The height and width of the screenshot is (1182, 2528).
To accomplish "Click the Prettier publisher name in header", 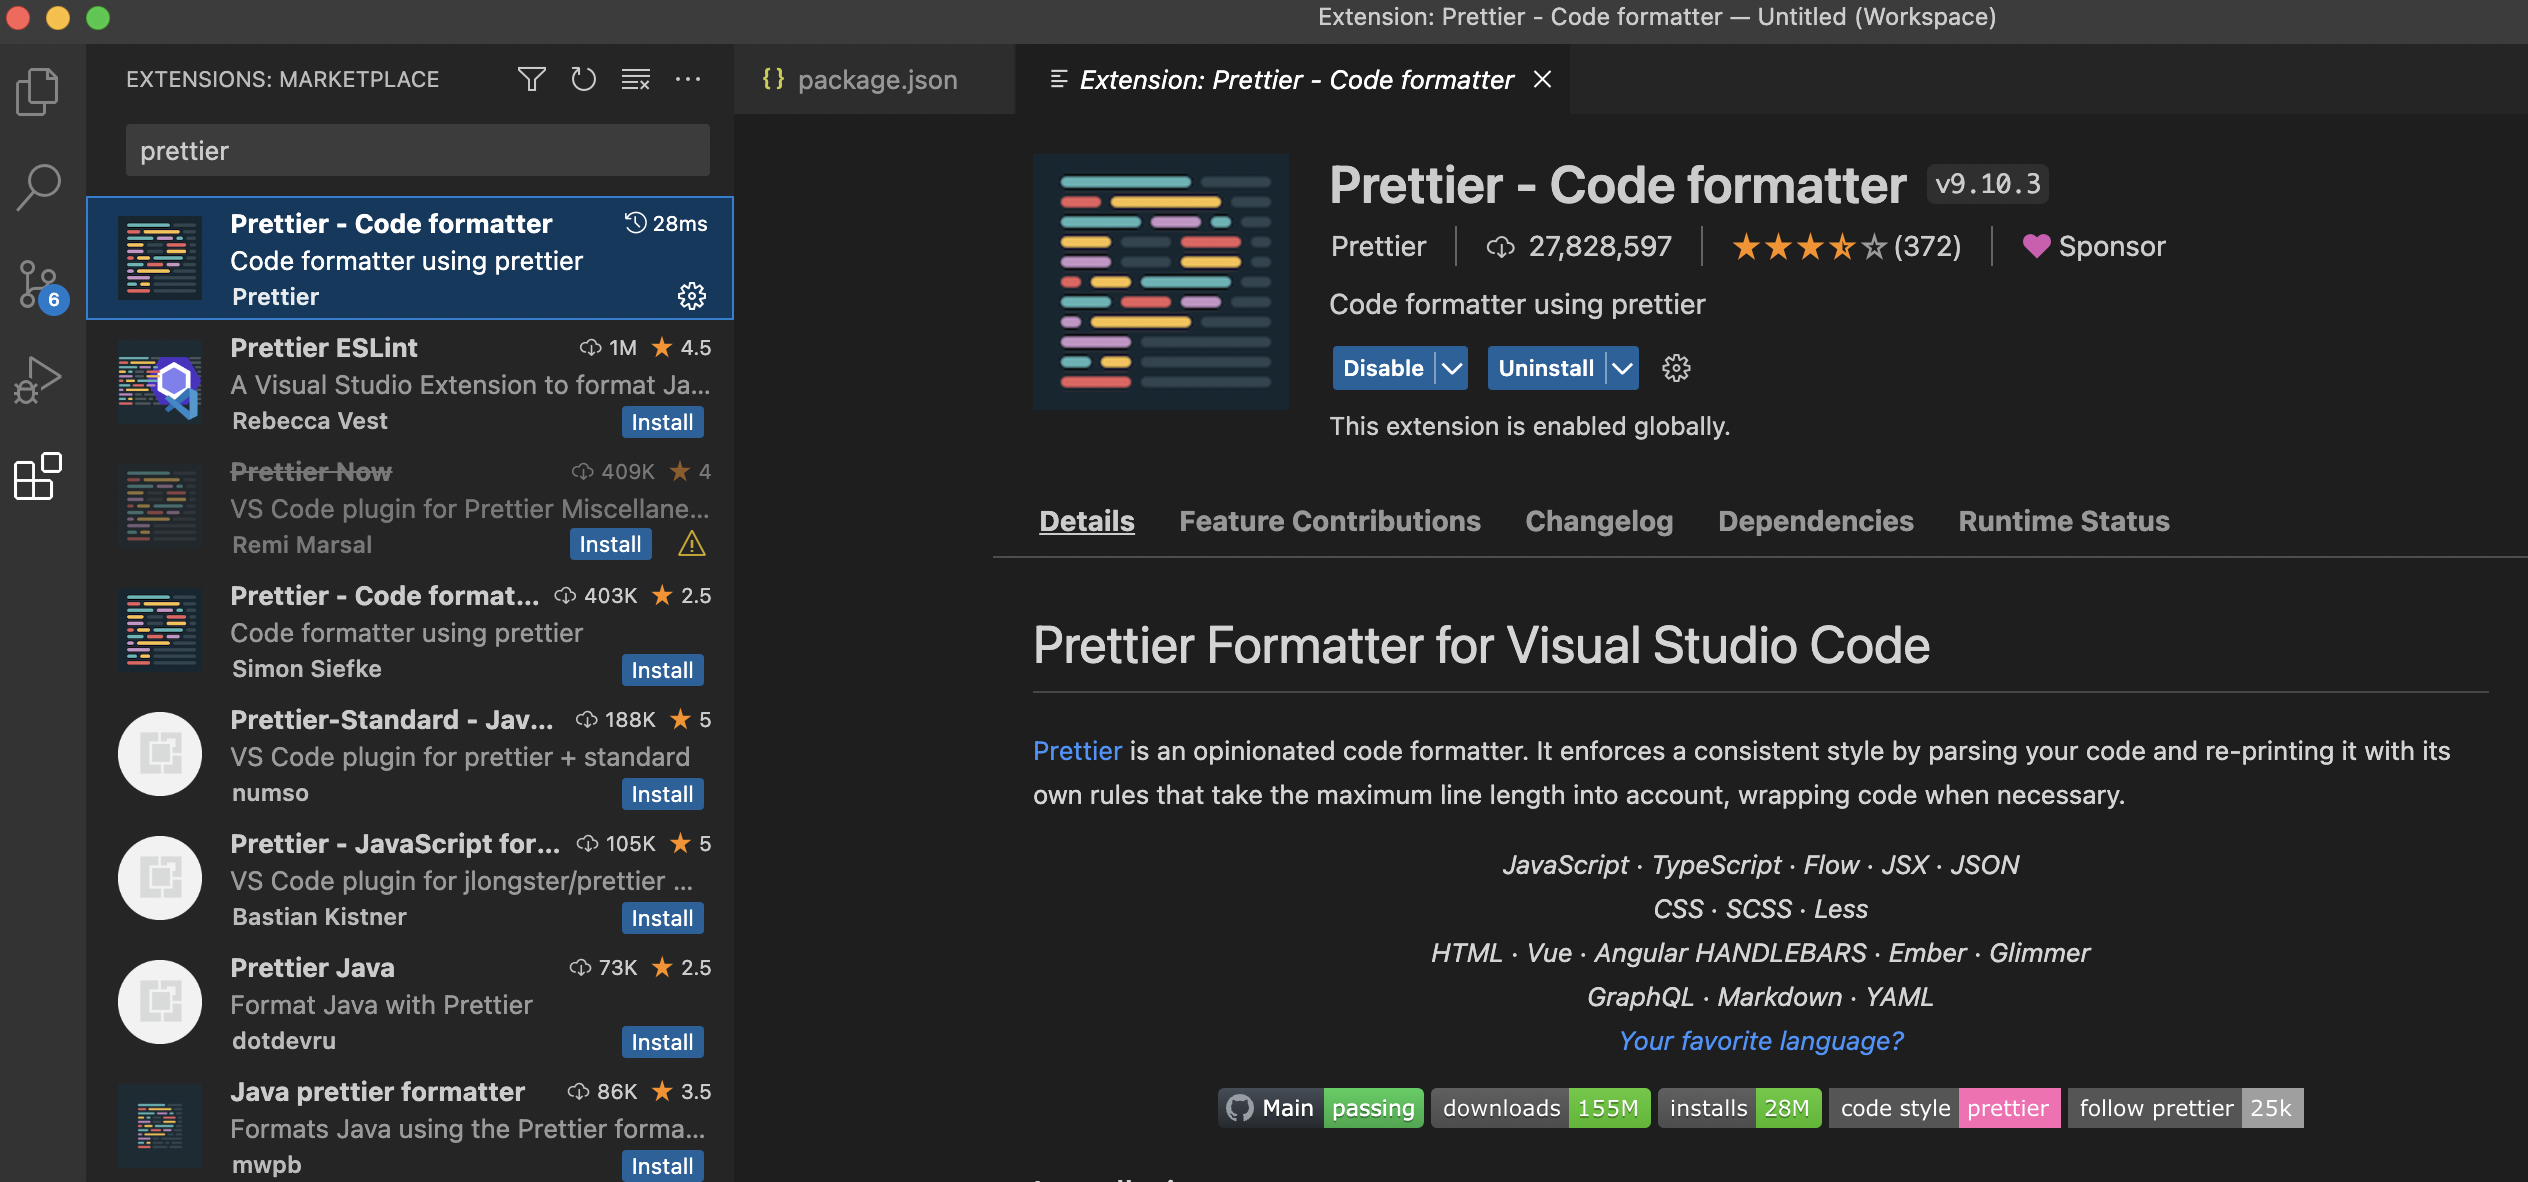I will point(1378,246).
